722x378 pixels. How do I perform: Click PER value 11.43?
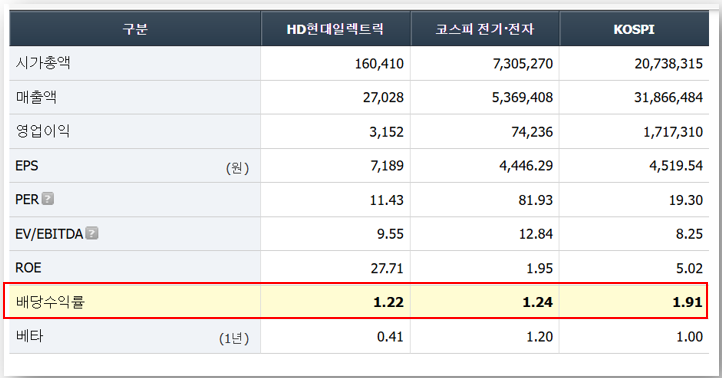coord(387,200)
